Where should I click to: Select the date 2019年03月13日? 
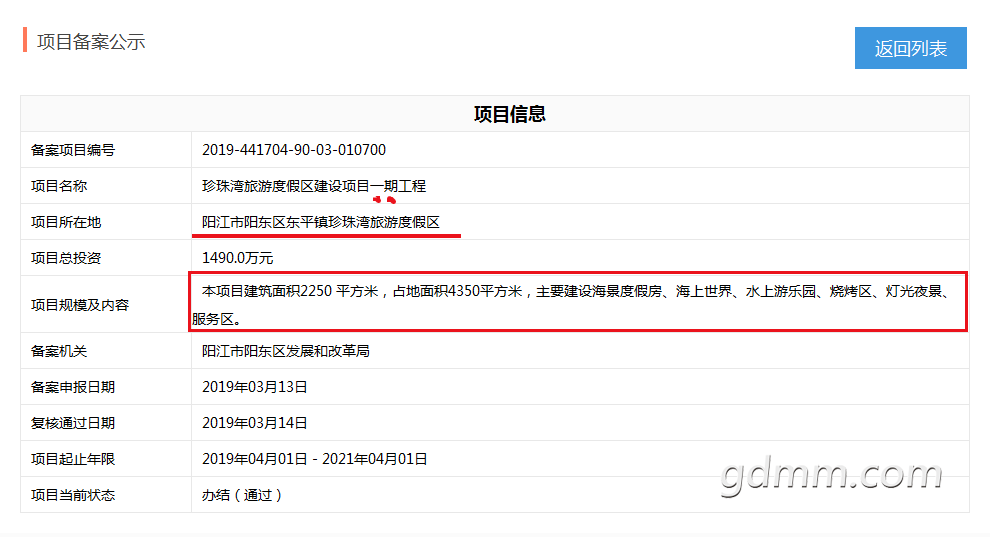(254, 387)
